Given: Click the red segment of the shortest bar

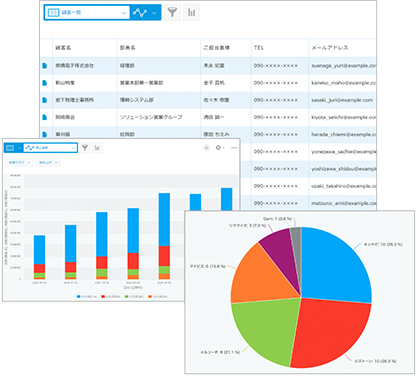Looking at the screenshot, I should click(39, 269).
